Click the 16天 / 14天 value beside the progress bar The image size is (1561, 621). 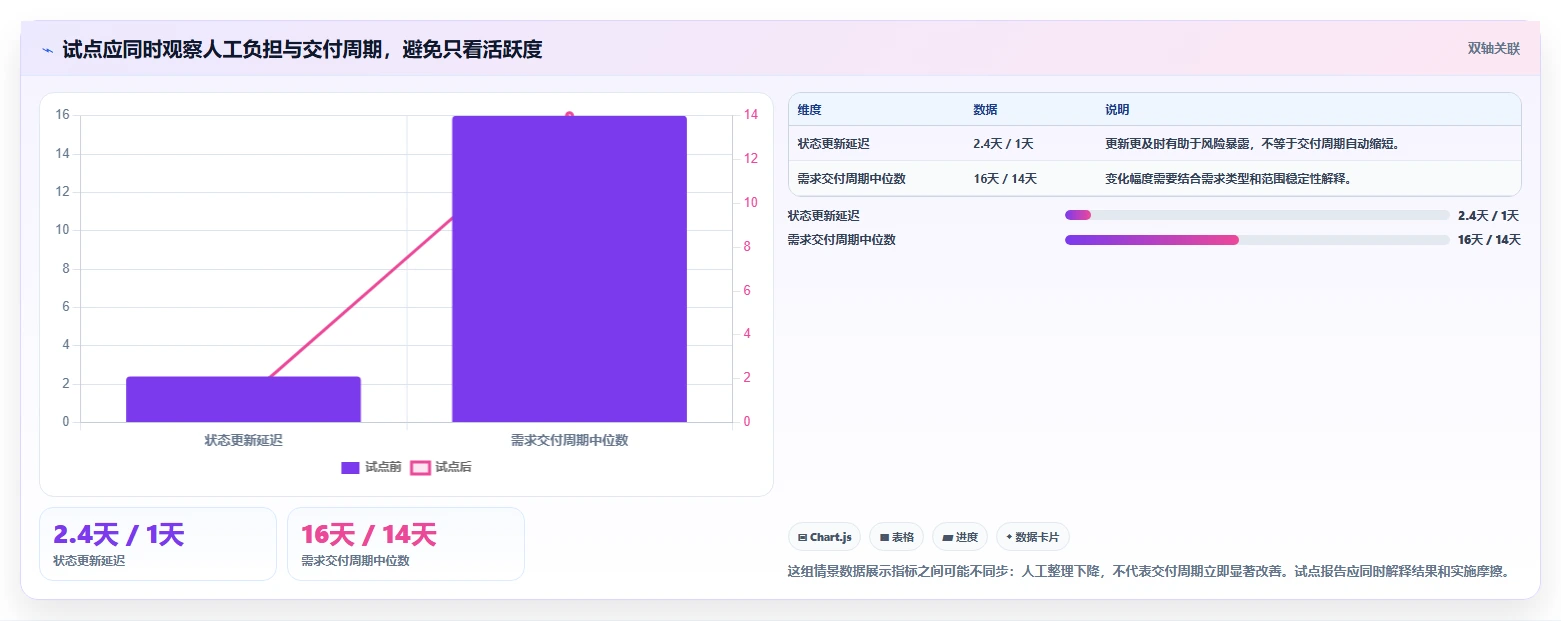[x=1489, y=240]
